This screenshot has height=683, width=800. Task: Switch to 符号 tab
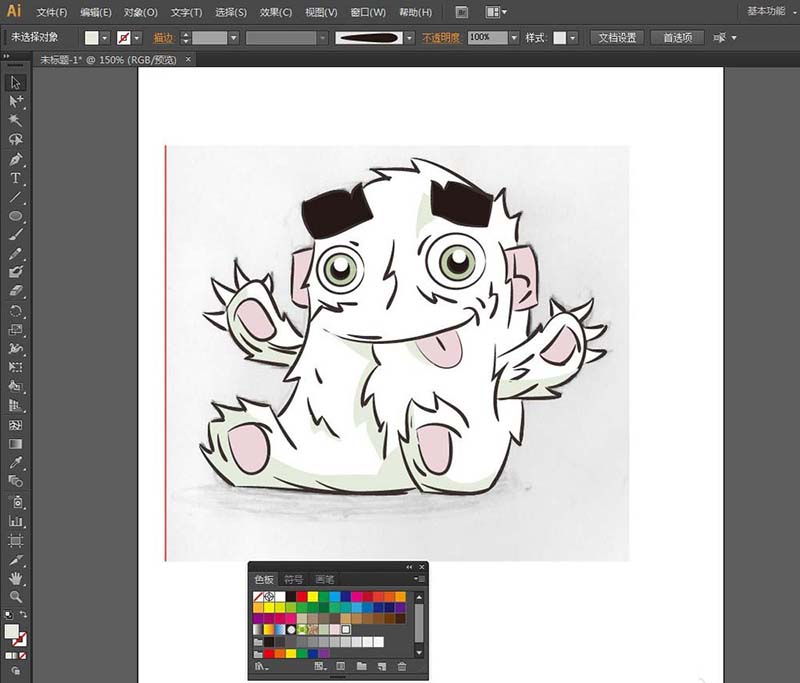click(x=293, y=579)
